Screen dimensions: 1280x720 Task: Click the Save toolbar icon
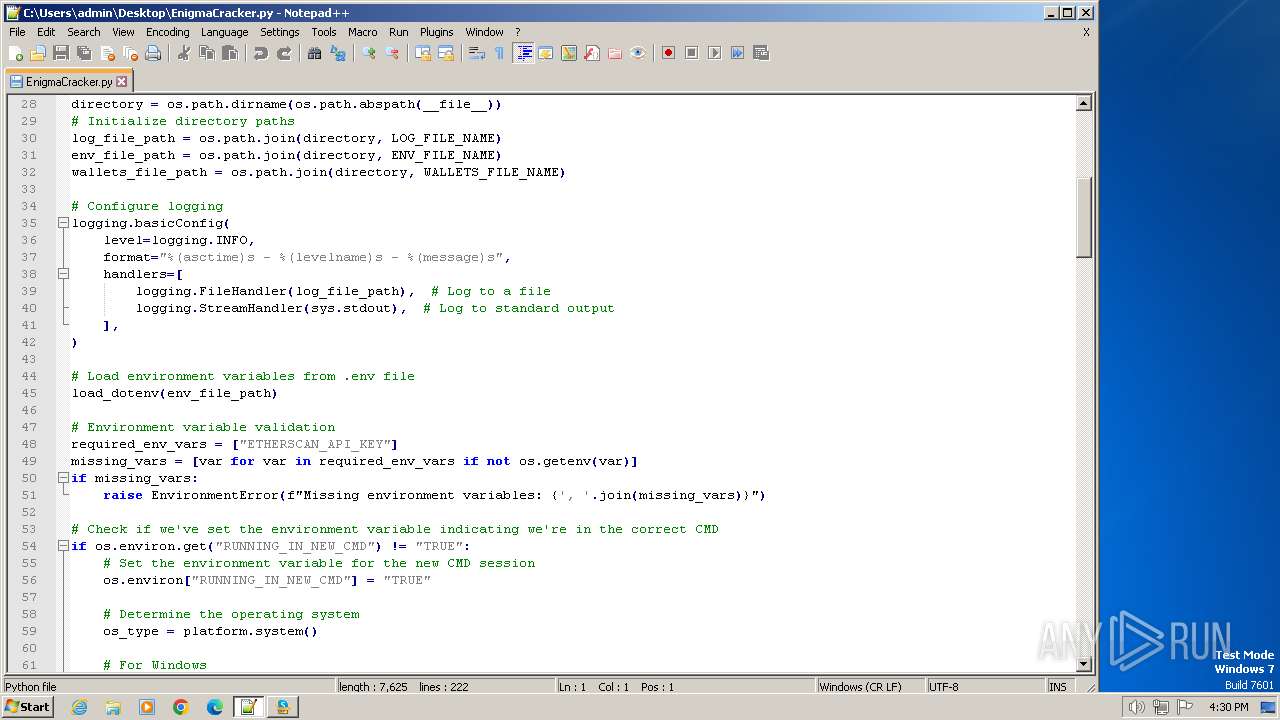tap(61, 53)
